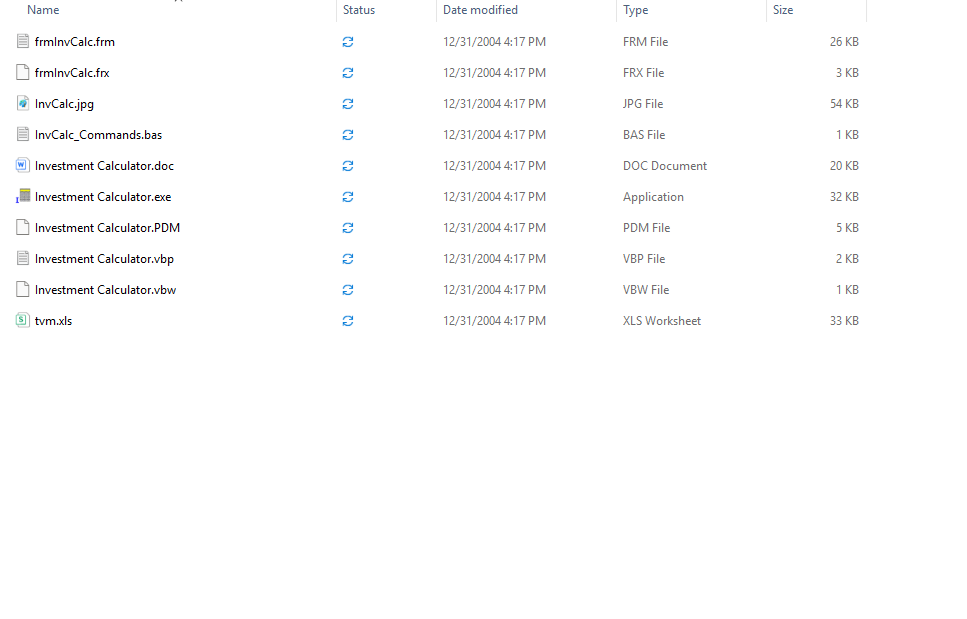Click the tvm.xls spreadsheet icon

(x=23, y=321)
